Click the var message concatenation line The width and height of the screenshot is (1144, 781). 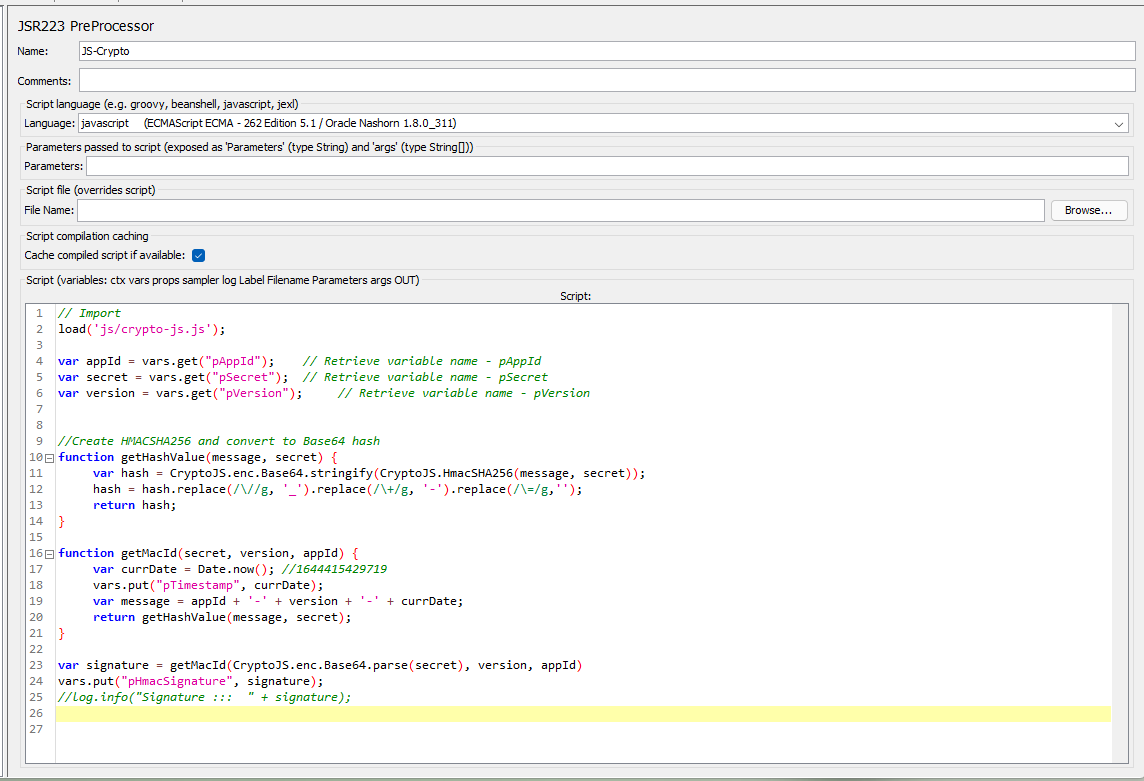tap(278, 601)
